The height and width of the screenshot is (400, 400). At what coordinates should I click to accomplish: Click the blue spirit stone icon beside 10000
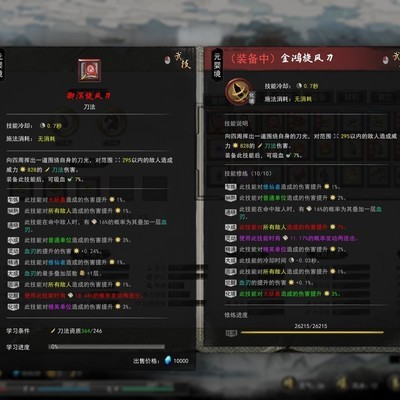tap(168, 360)
